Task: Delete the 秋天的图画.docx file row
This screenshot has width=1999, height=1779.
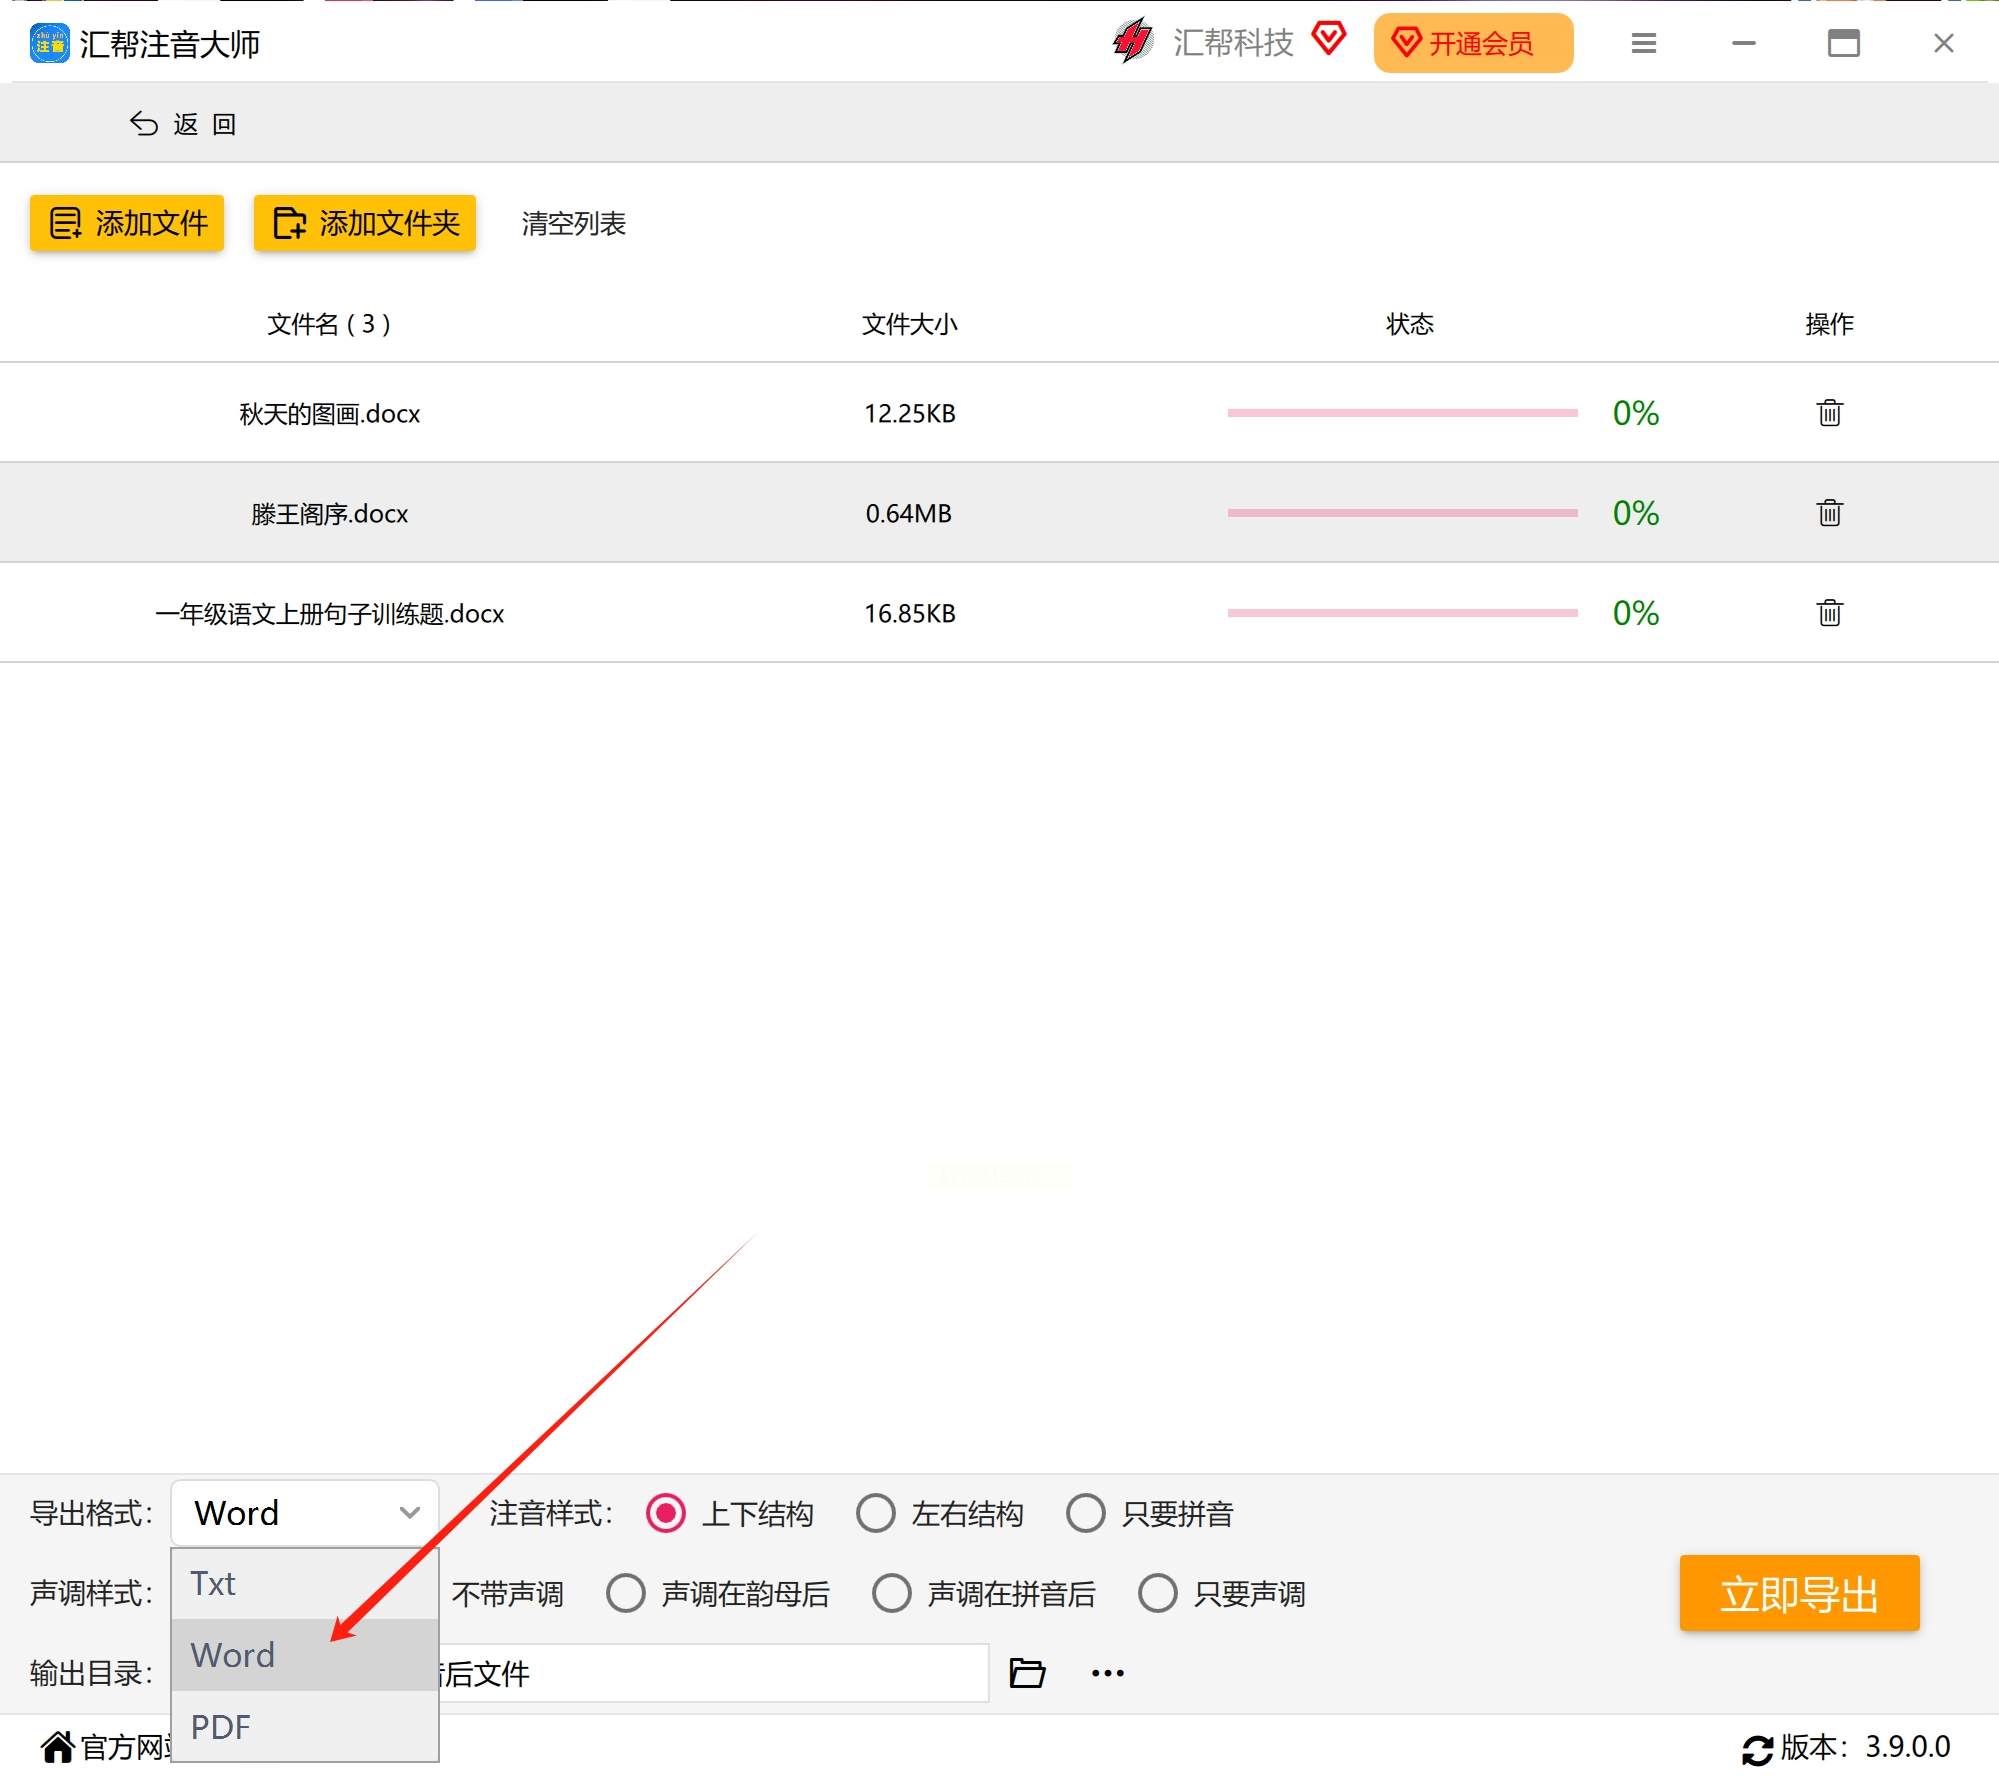Action: 1829,413
